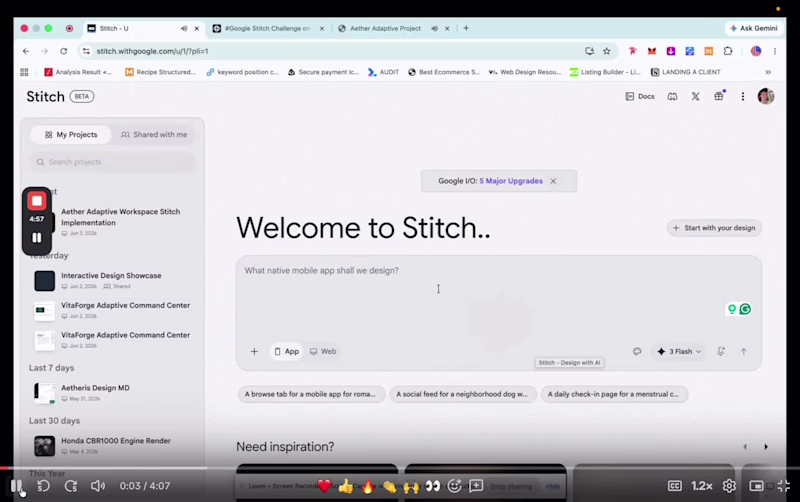
Task: Open the LANDING A CLIENT bookmark
Action: pos(686,72)
